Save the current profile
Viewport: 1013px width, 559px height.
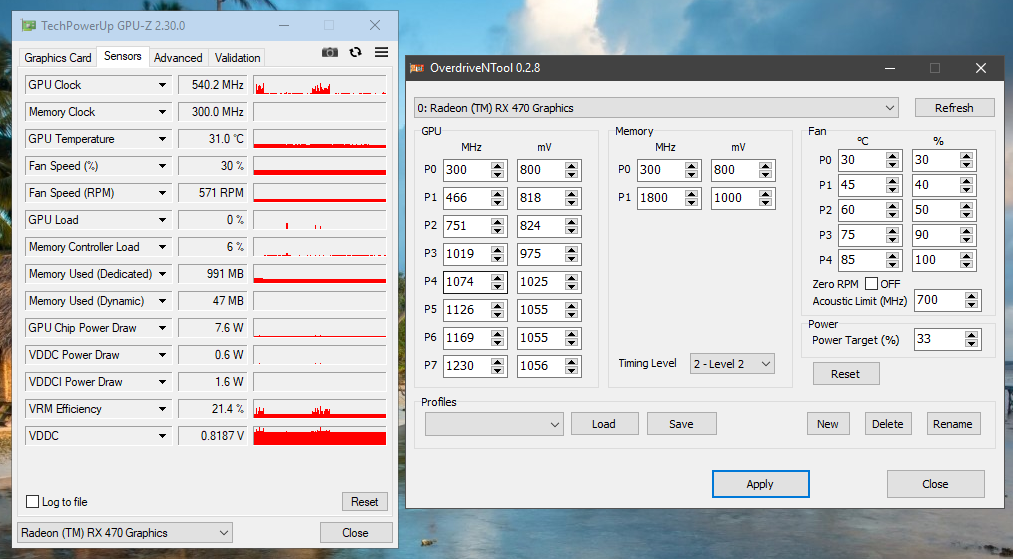(x=682, y=424)
